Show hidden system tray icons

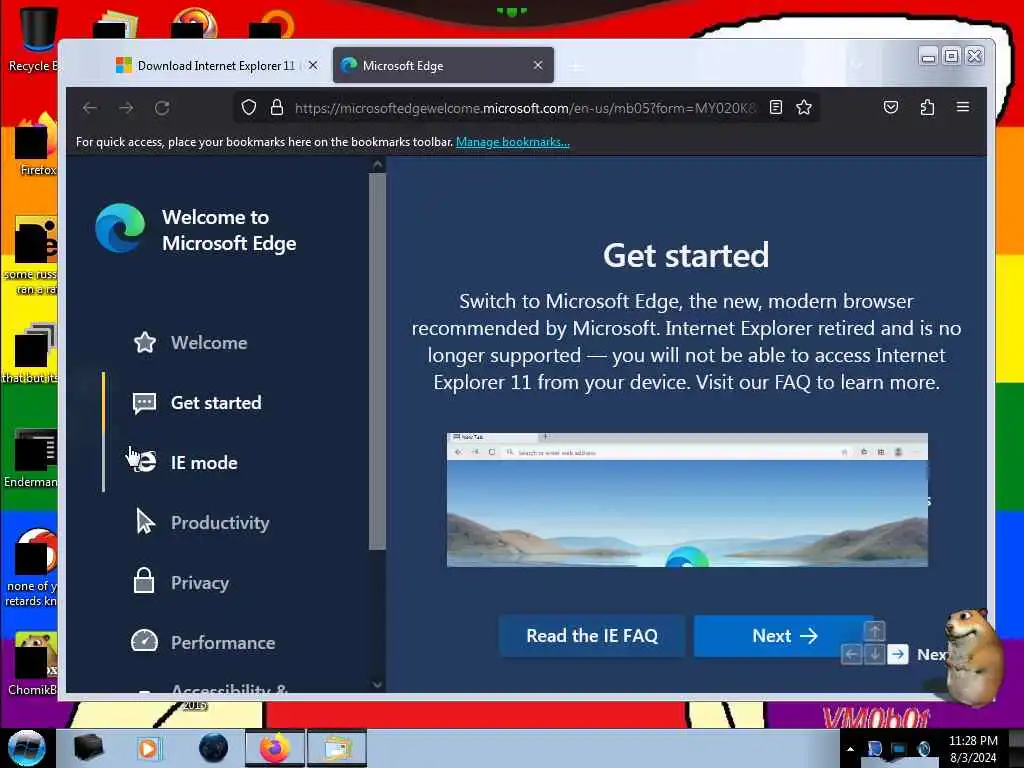pos(850,749)
